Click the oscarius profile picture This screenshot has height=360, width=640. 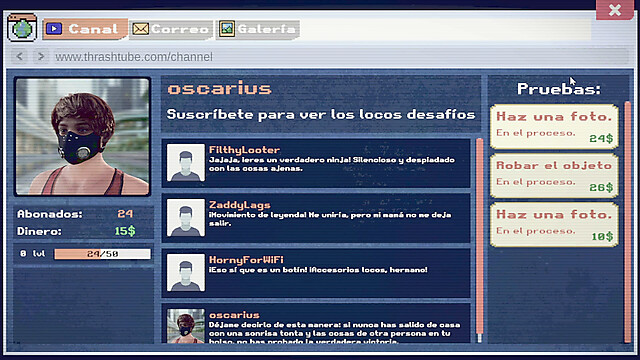82,137
